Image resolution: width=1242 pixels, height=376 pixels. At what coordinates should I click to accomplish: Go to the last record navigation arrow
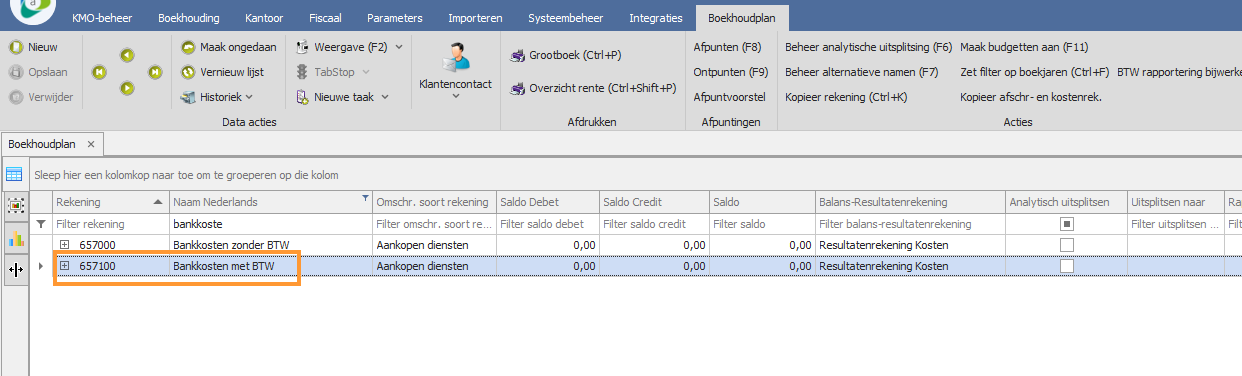(155, 72)
